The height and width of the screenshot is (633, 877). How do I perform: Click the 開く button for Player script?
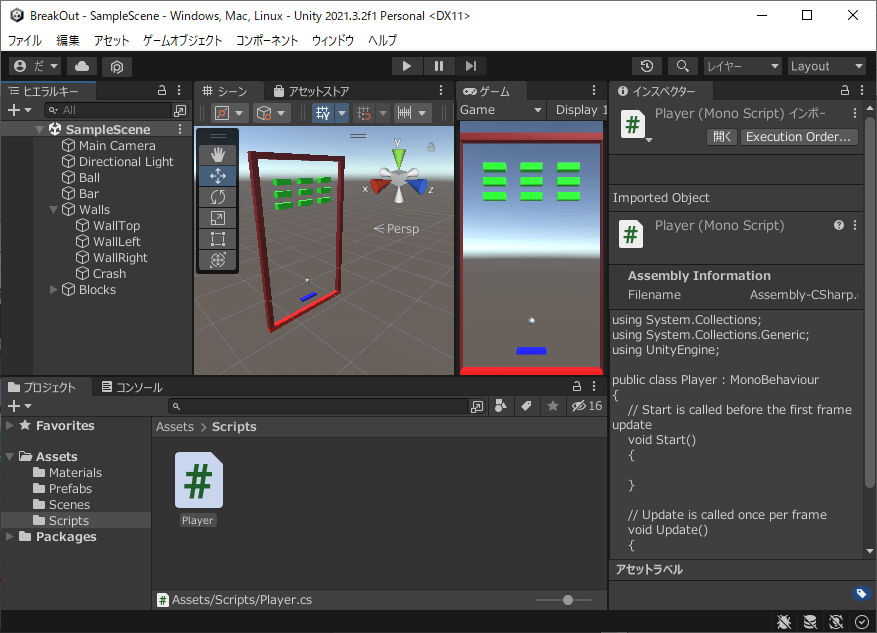722,137
